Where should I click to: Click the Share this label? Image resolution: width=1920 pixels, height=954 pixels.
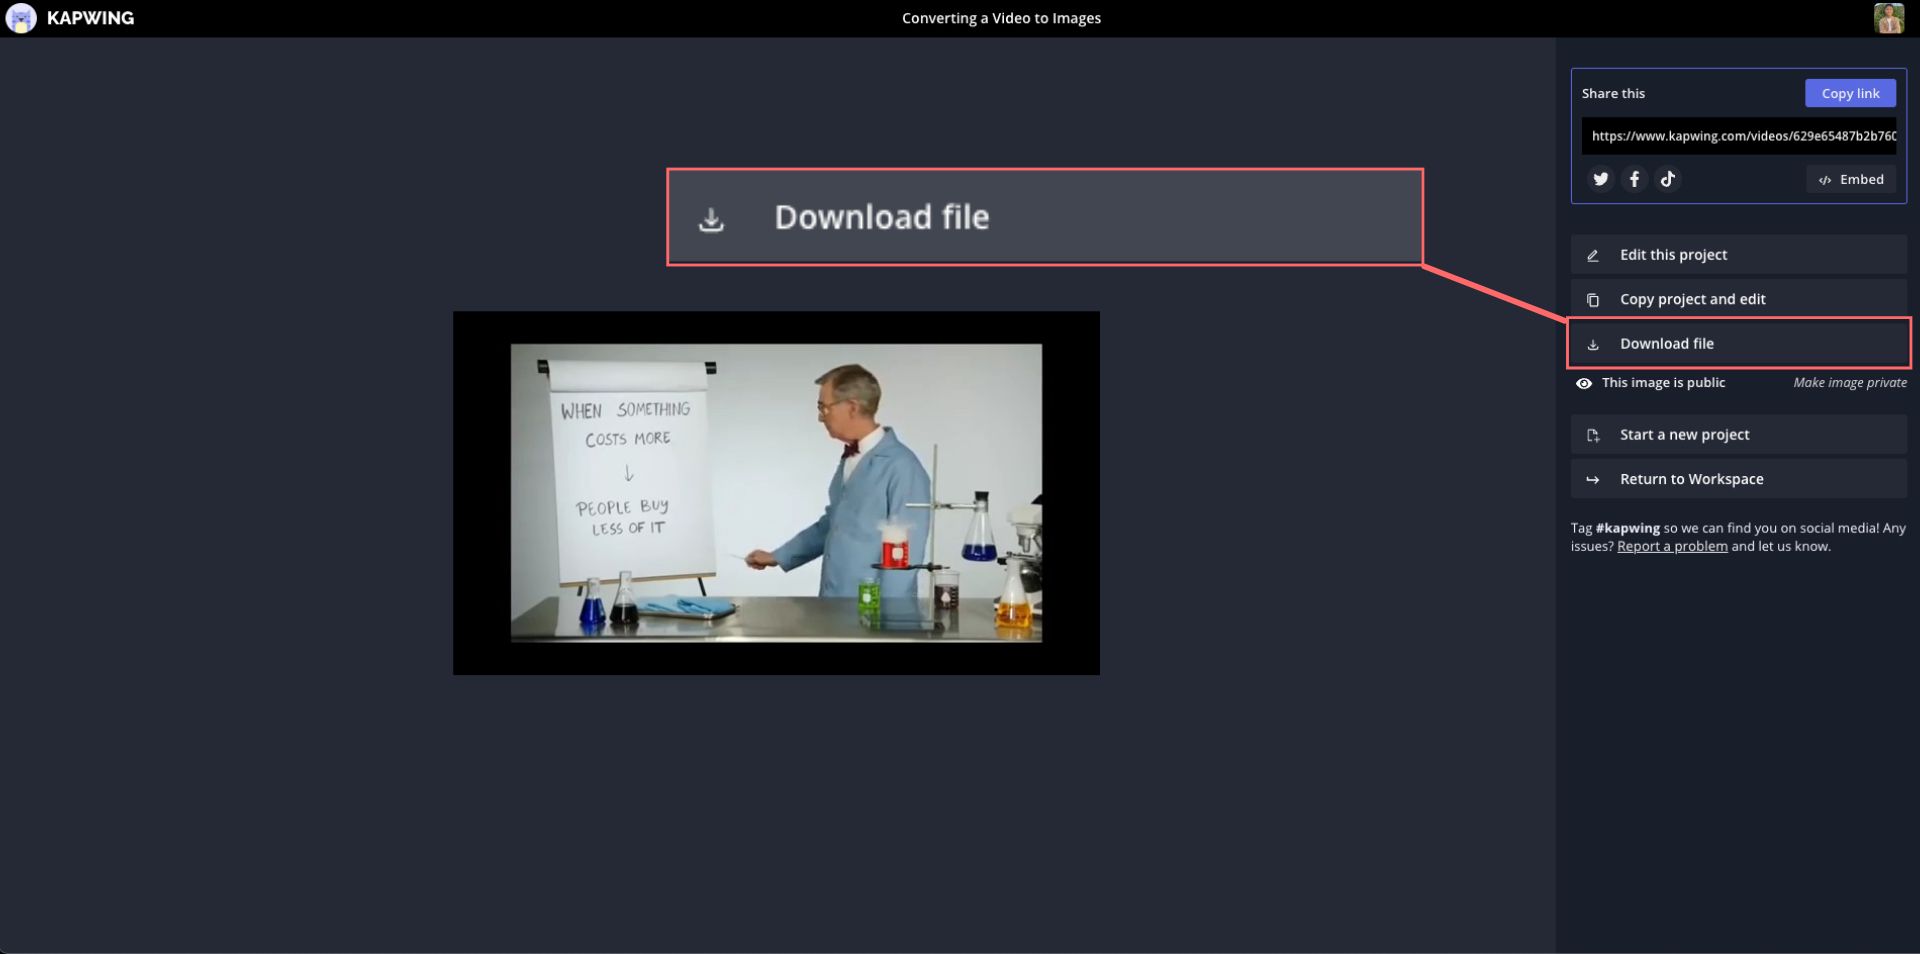pos(1613,93)
